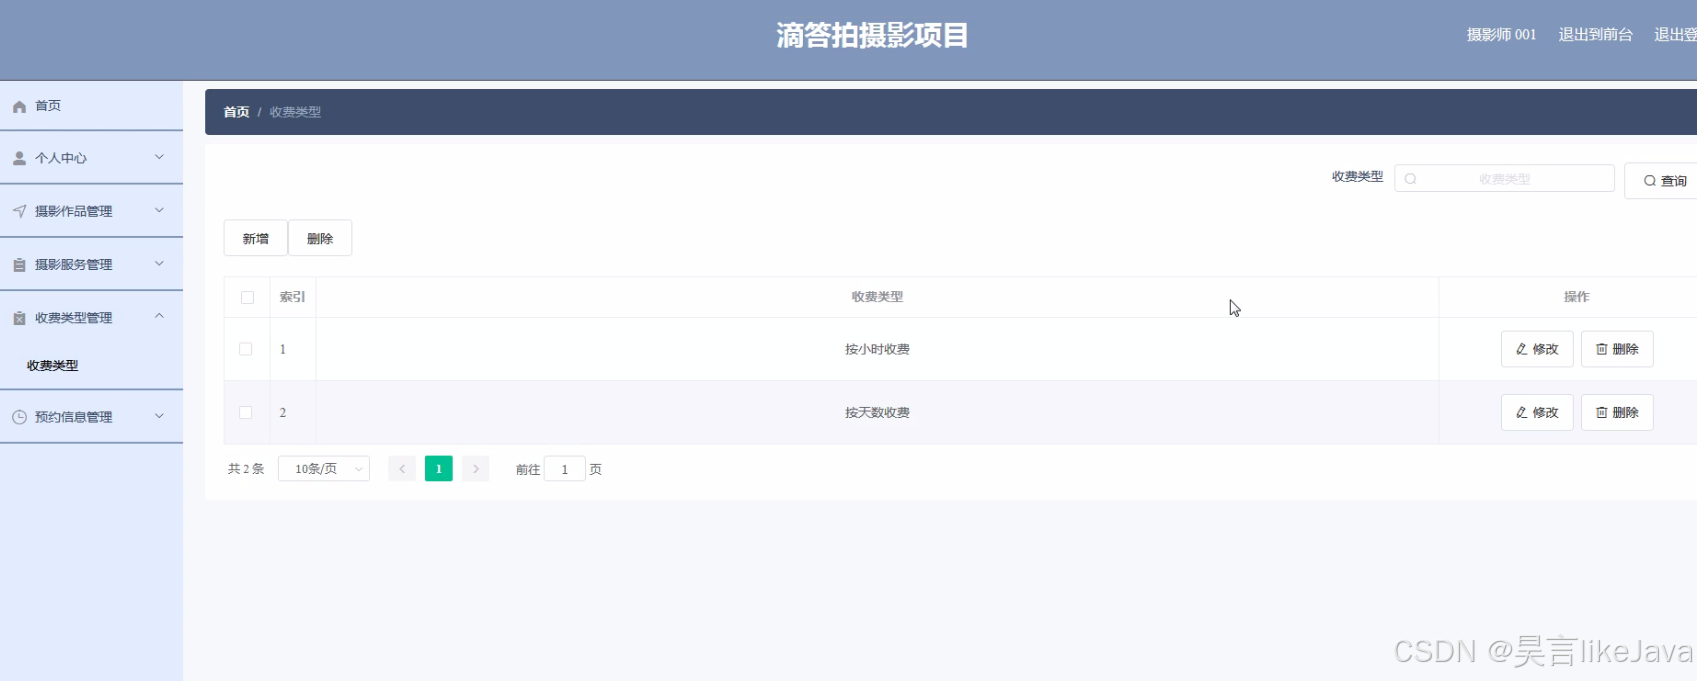Expand the 预约信息管理 chevron
Screen dimensions: 1697x681
(x=159, y=416)
